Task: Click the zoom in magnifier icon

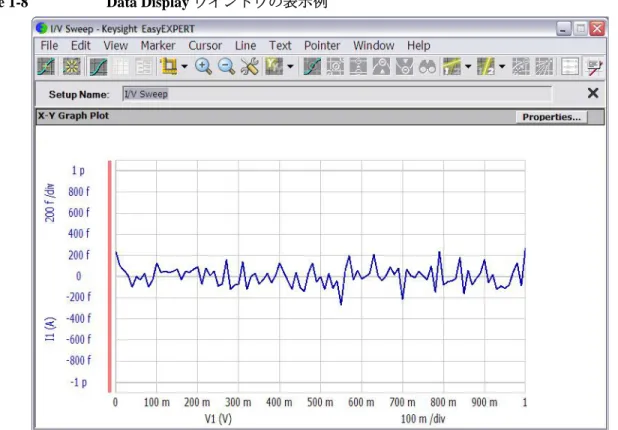Action: tap(203, 66)
